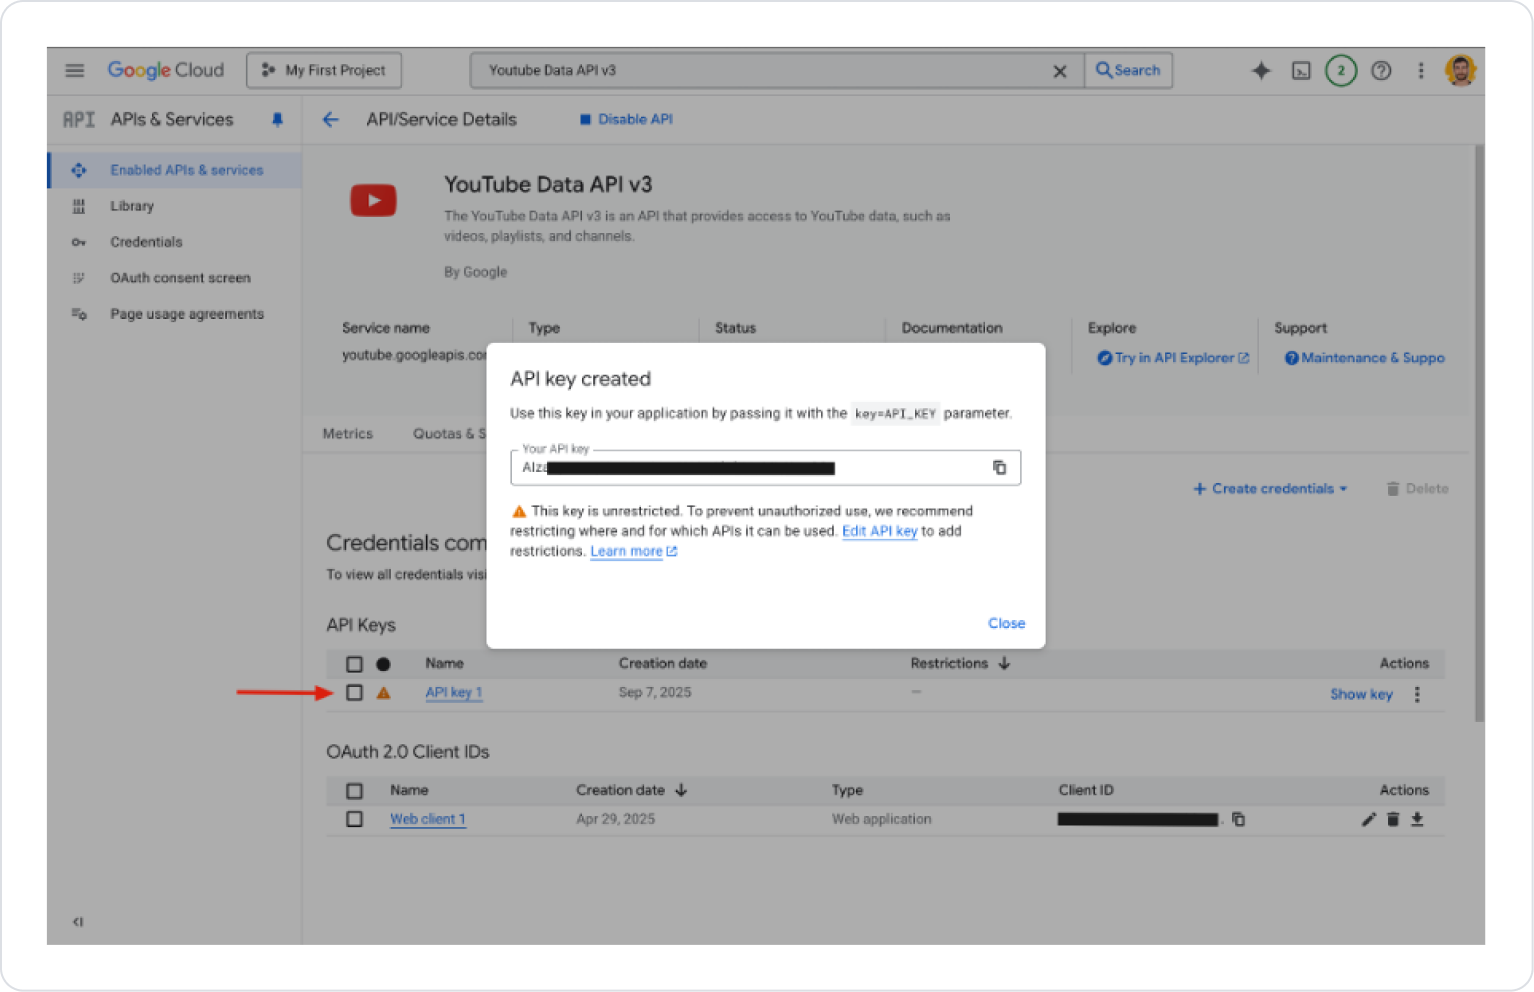Screen dimensions: 1534x992
Task: Edit Web client 1 with pencil icon
Action: point(1369,819)
